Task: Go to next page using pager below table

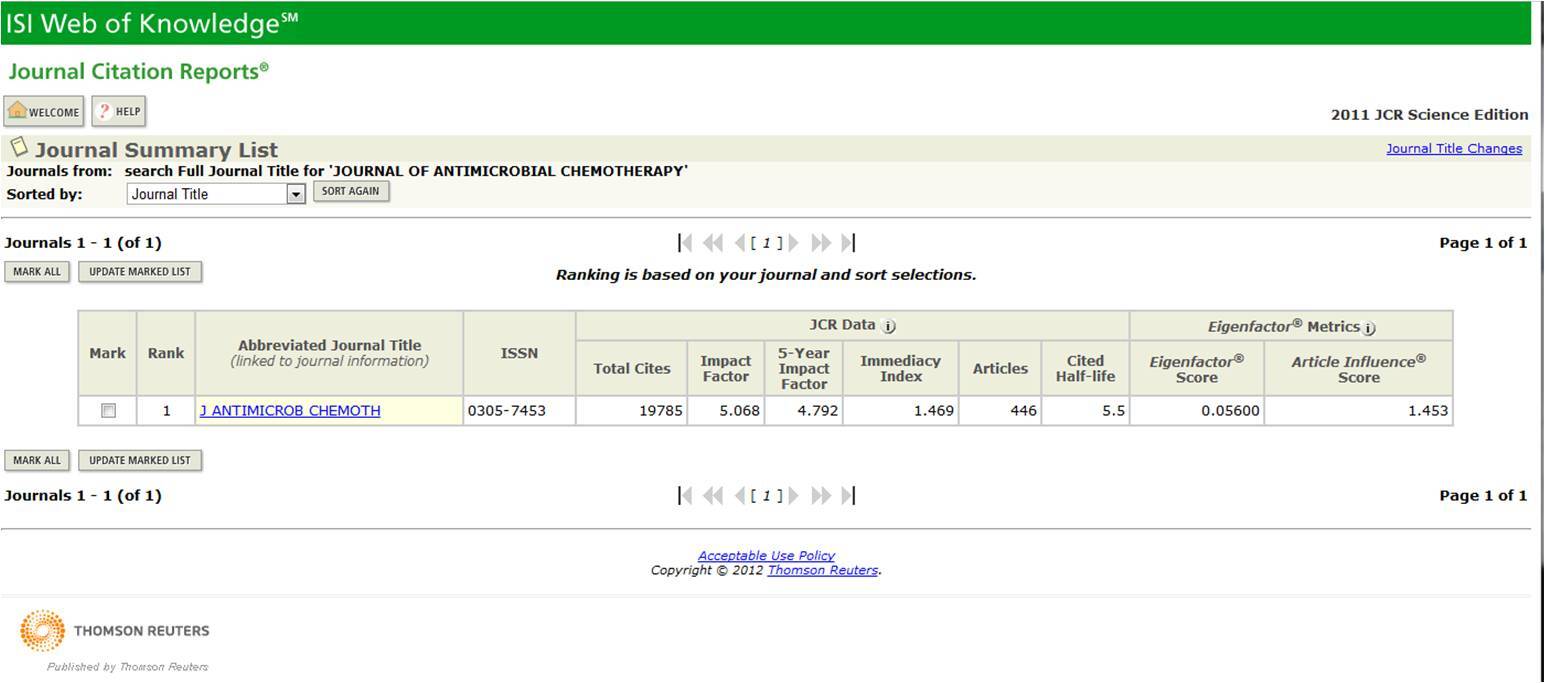Action: point(794,496)
